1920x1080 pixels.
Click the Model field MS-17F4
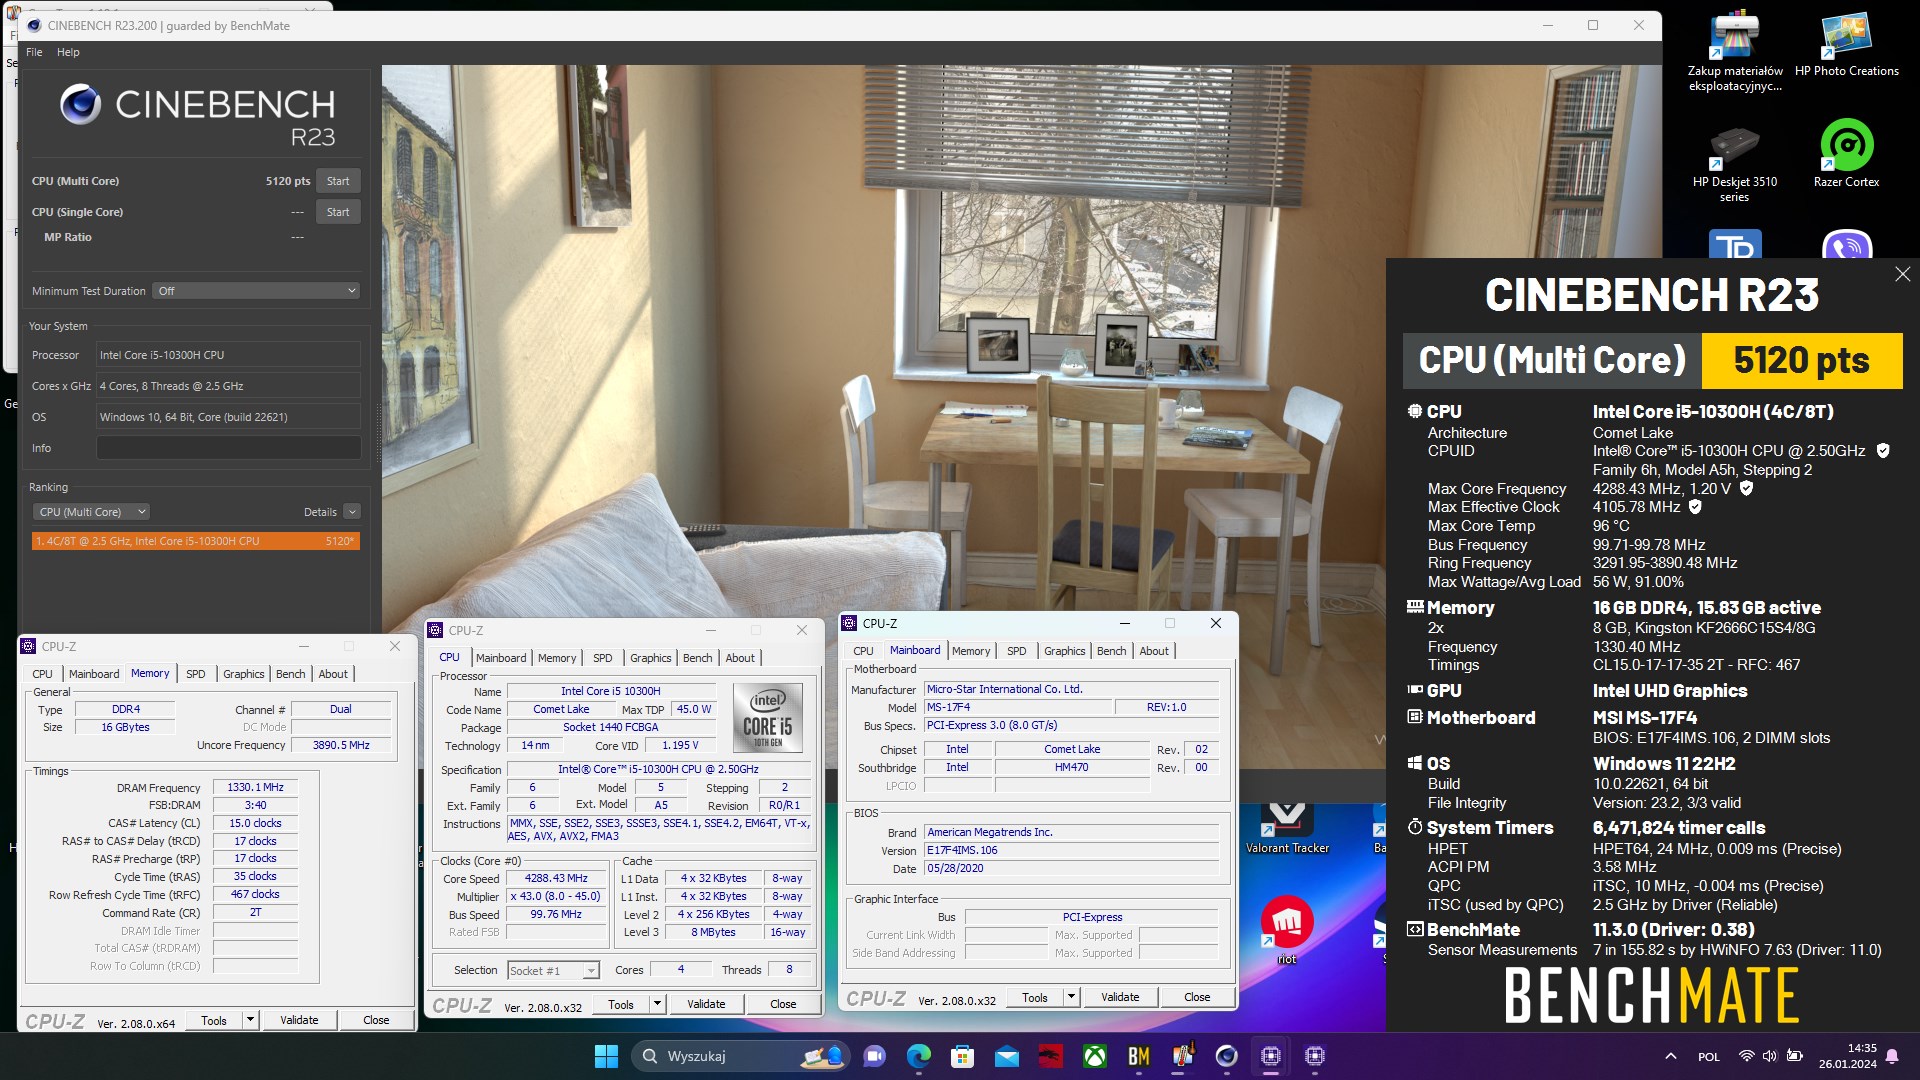tap(1017, 708)
